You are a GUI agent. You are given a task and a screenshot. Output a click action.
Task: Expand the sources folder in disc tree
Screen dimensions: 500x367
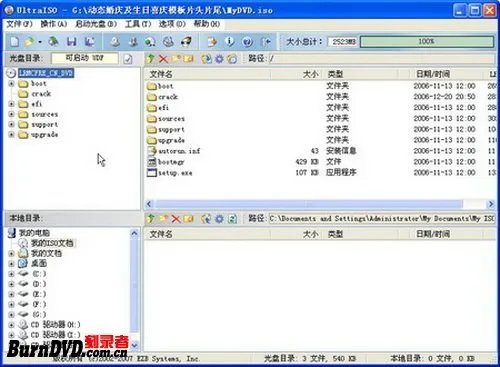(x=11, y=114)
